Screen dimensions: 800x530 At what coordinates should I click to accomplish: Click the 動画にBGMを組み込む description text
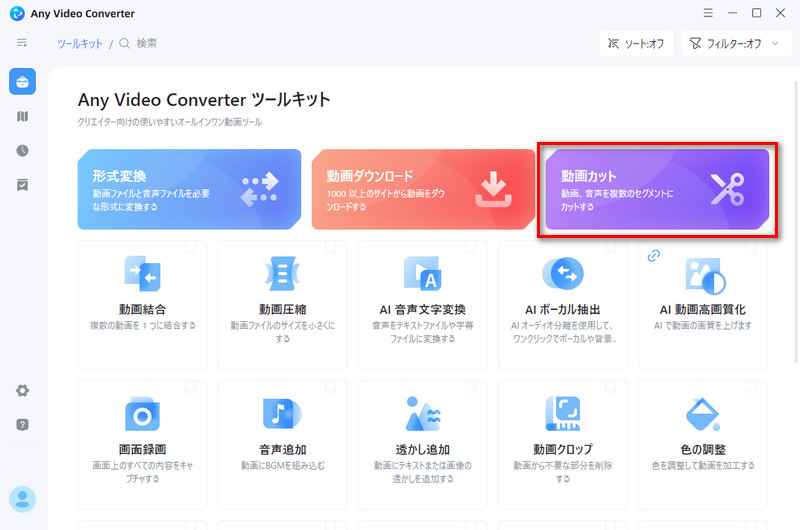283,465
